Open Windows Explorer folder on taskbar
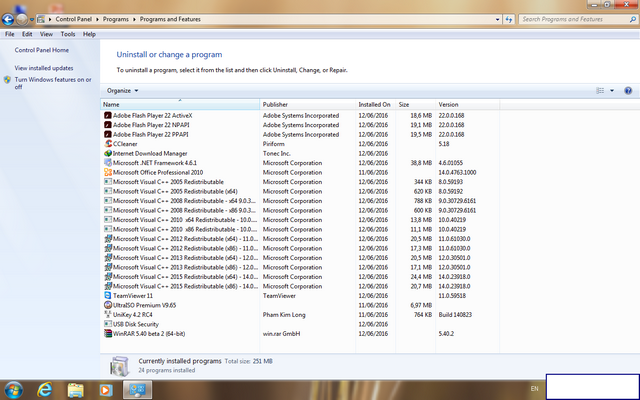Viewport: 640px width, 400px height. [x=76, y=391]
